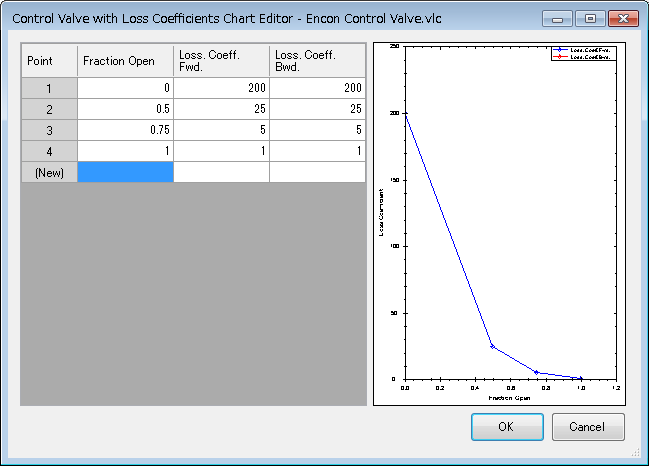Select row header for point 2
Image resolution: width=649 pixels, height=466 pixels.
point(49,109)
